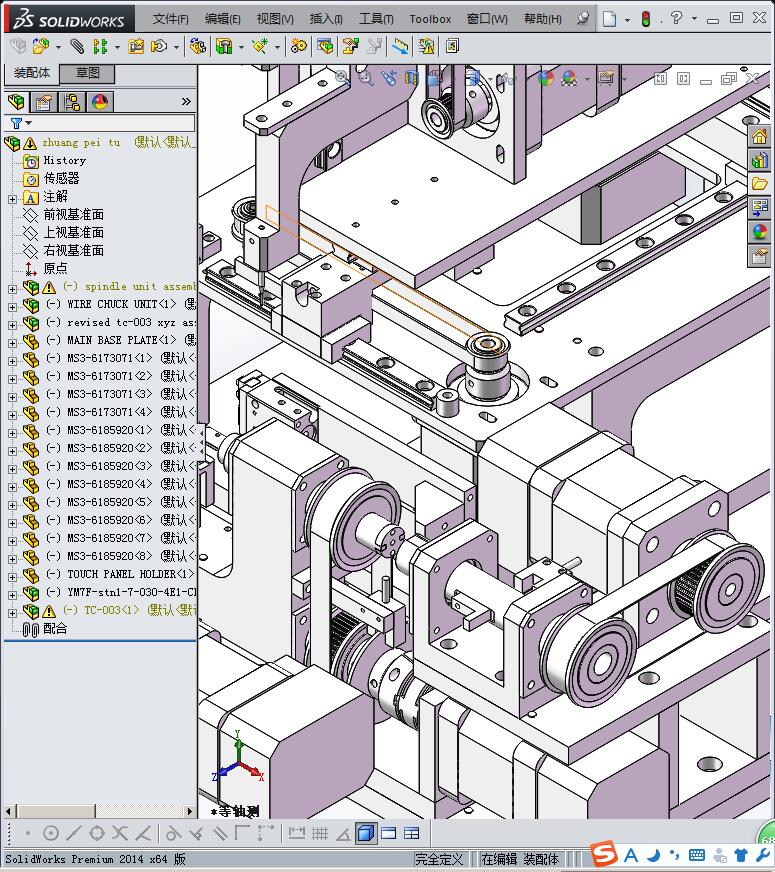Click the Sogou input method S icon

coord(604,854)
